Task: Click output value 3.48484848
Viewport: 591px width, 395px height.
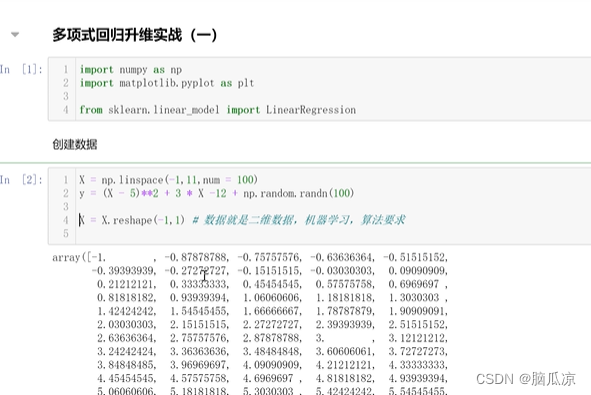Action: click(x=272, y=352)
